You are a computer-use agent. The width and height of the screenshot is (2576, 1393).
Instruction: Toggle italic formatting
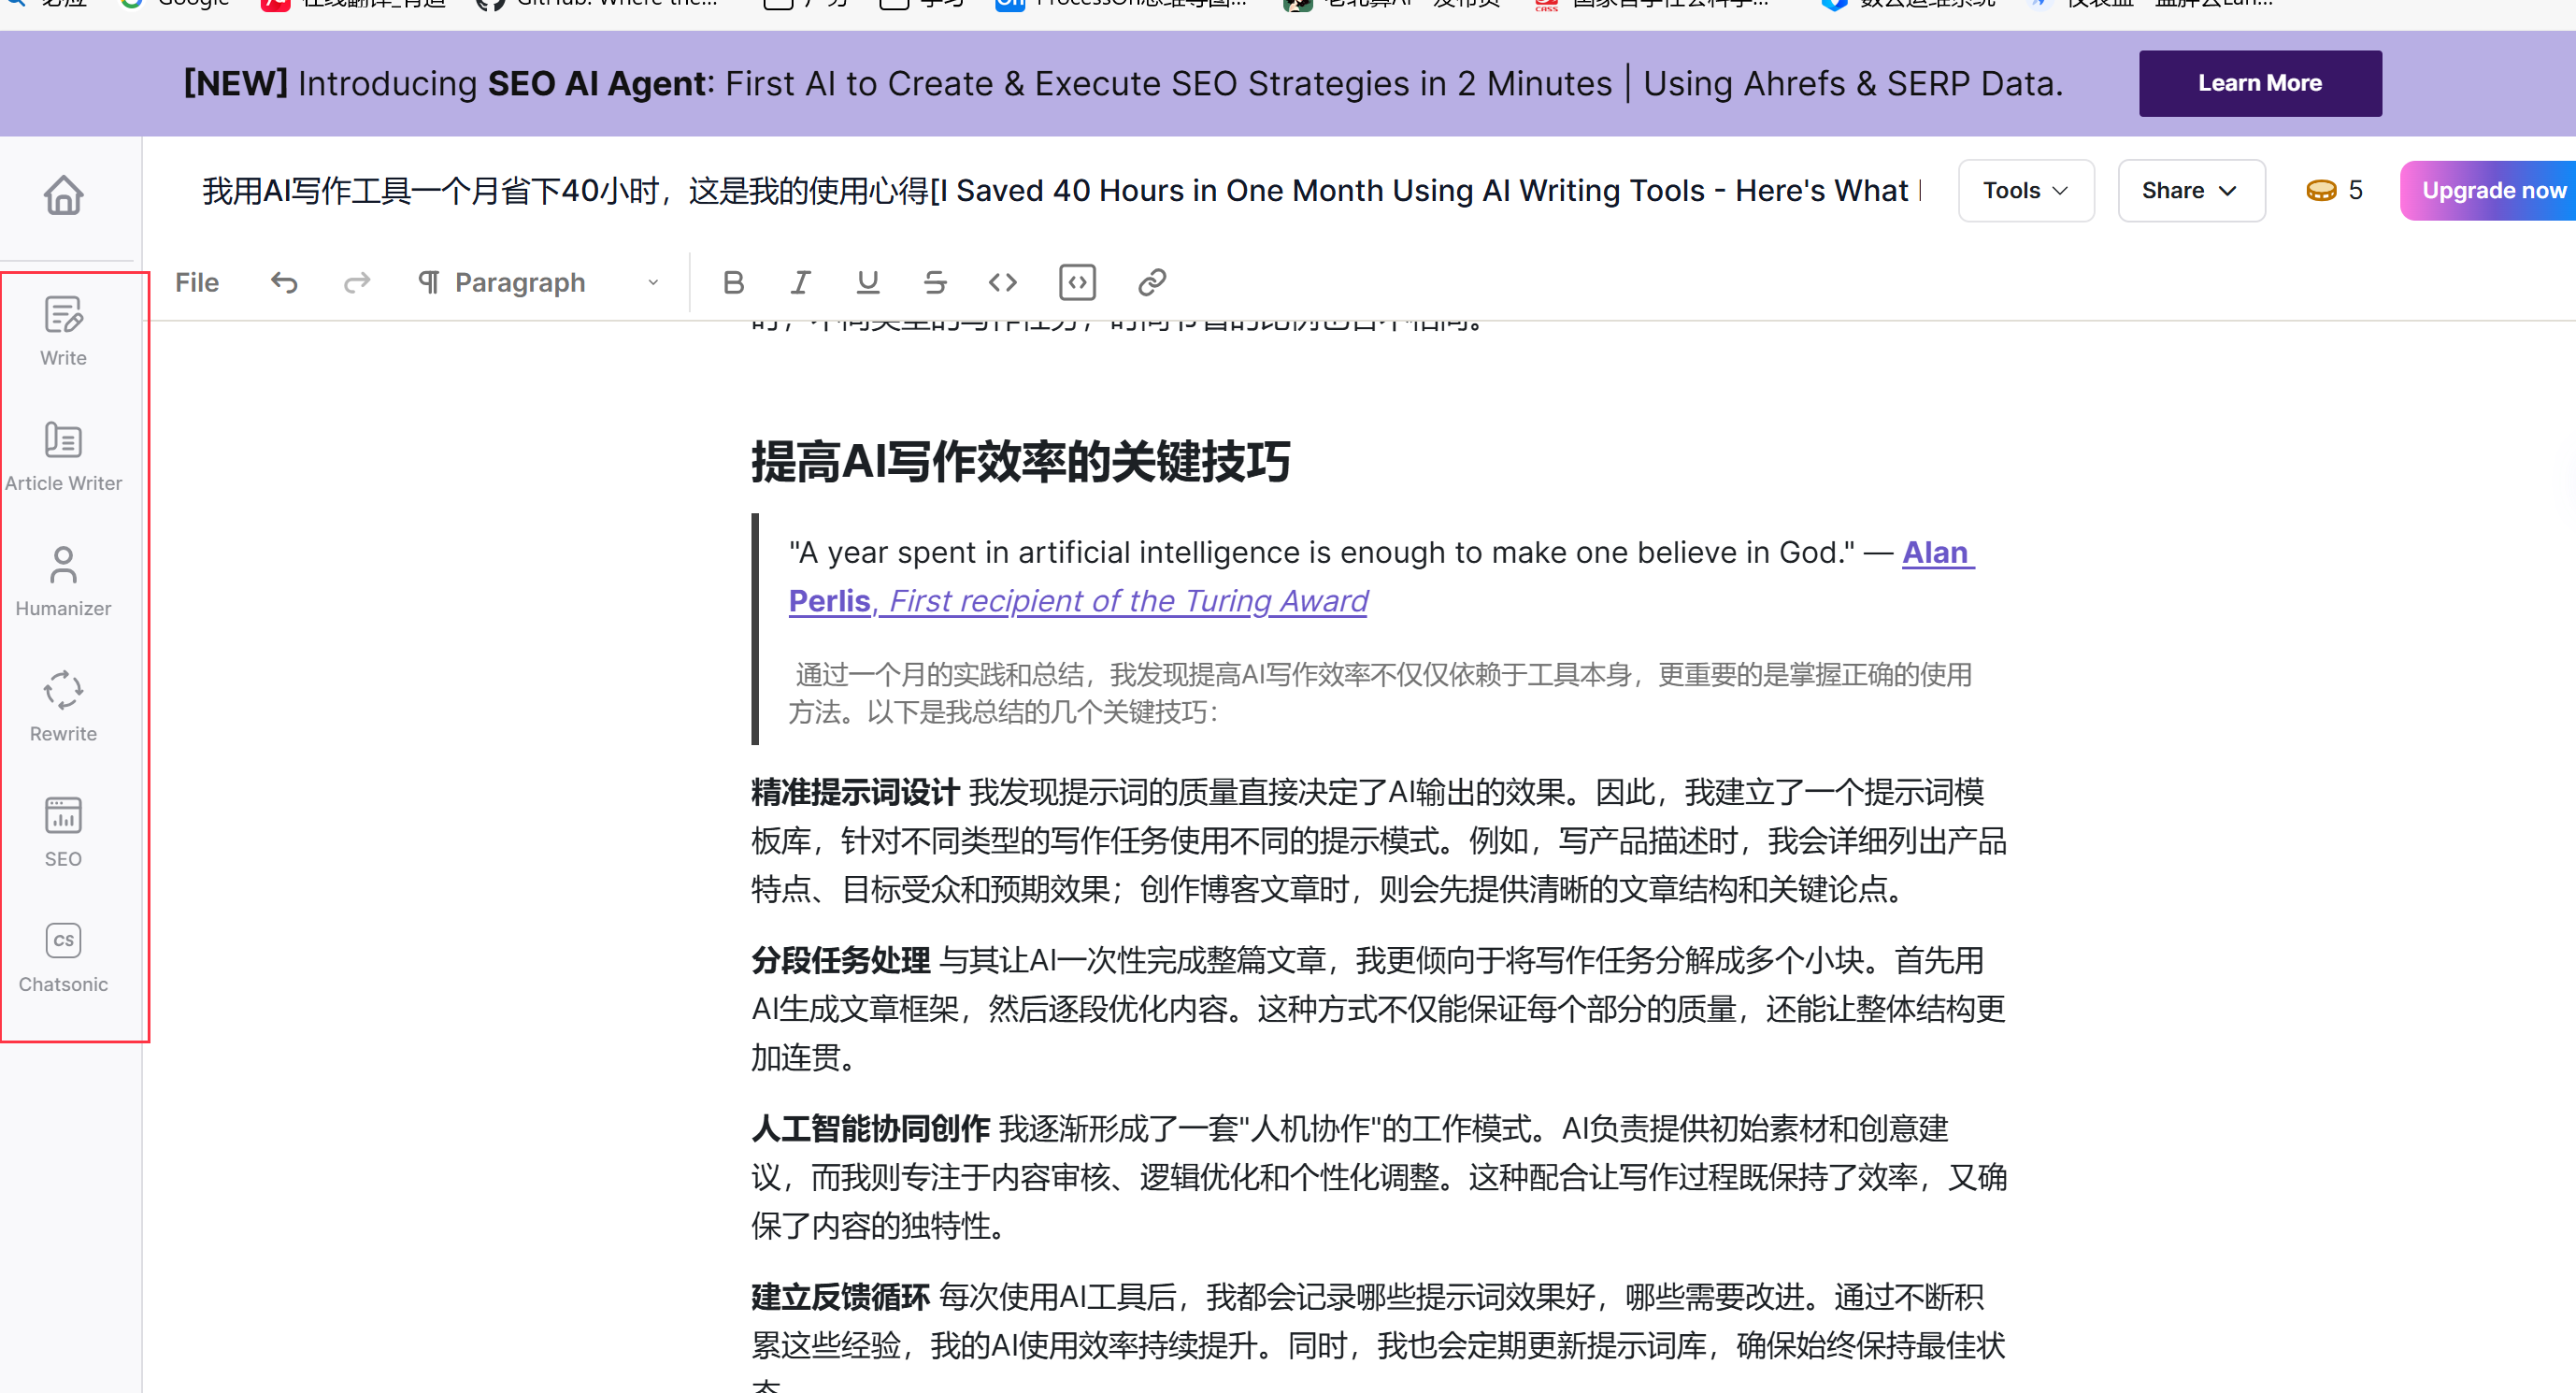coord(800,282)
